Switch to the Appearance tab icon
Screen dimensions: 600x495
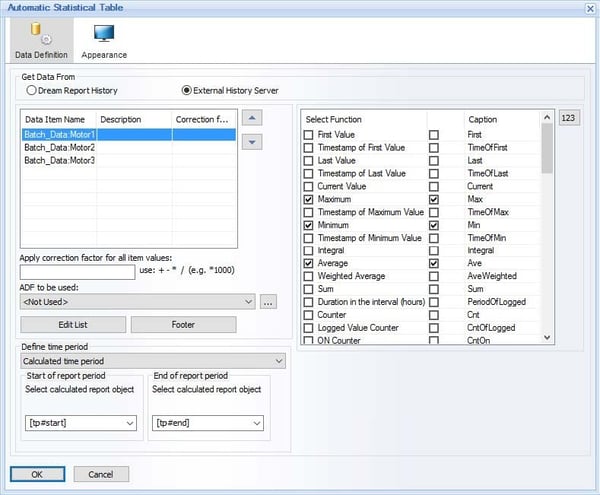tap(103, 35)
